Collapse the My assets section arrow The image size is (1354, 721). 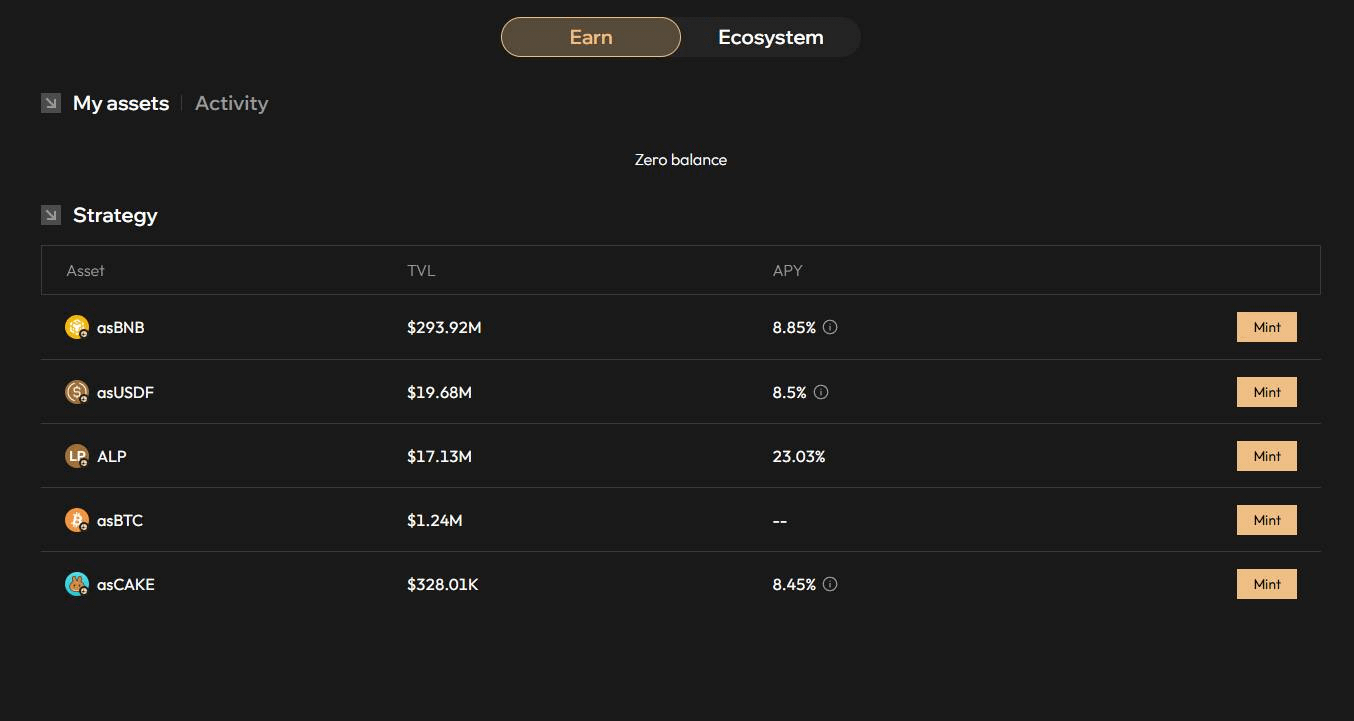click(x=51, y=103)
